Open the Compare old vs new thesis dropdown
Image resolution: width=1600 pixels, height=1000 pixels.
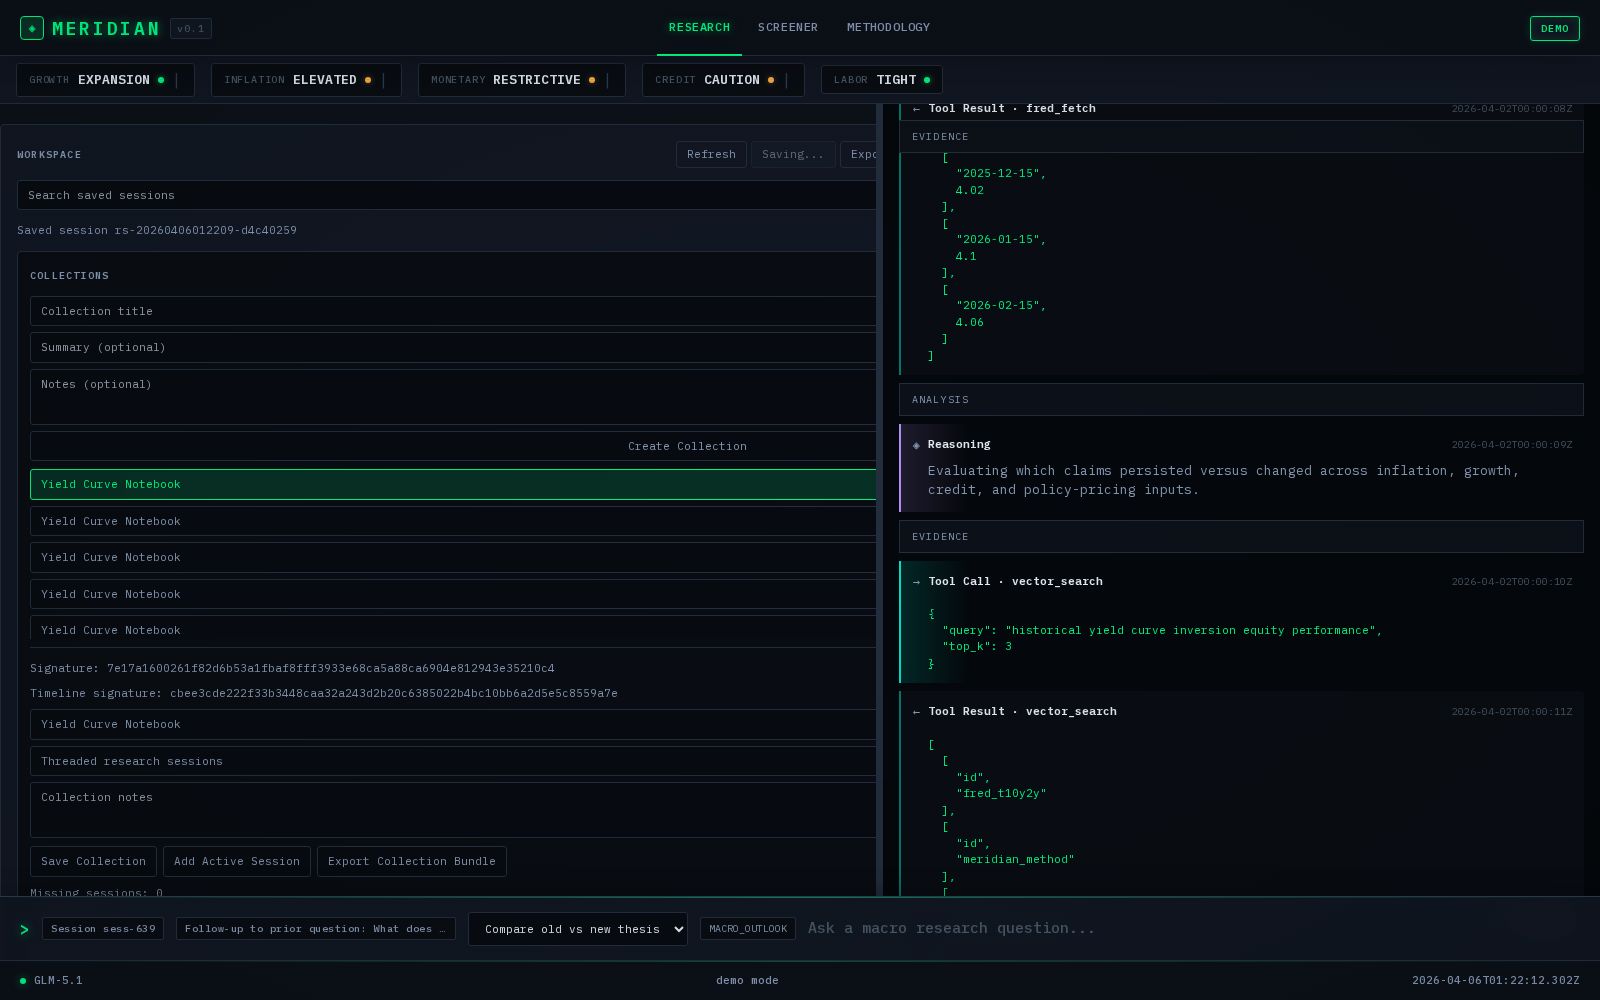pyautogui.click(x=578, y=929)
